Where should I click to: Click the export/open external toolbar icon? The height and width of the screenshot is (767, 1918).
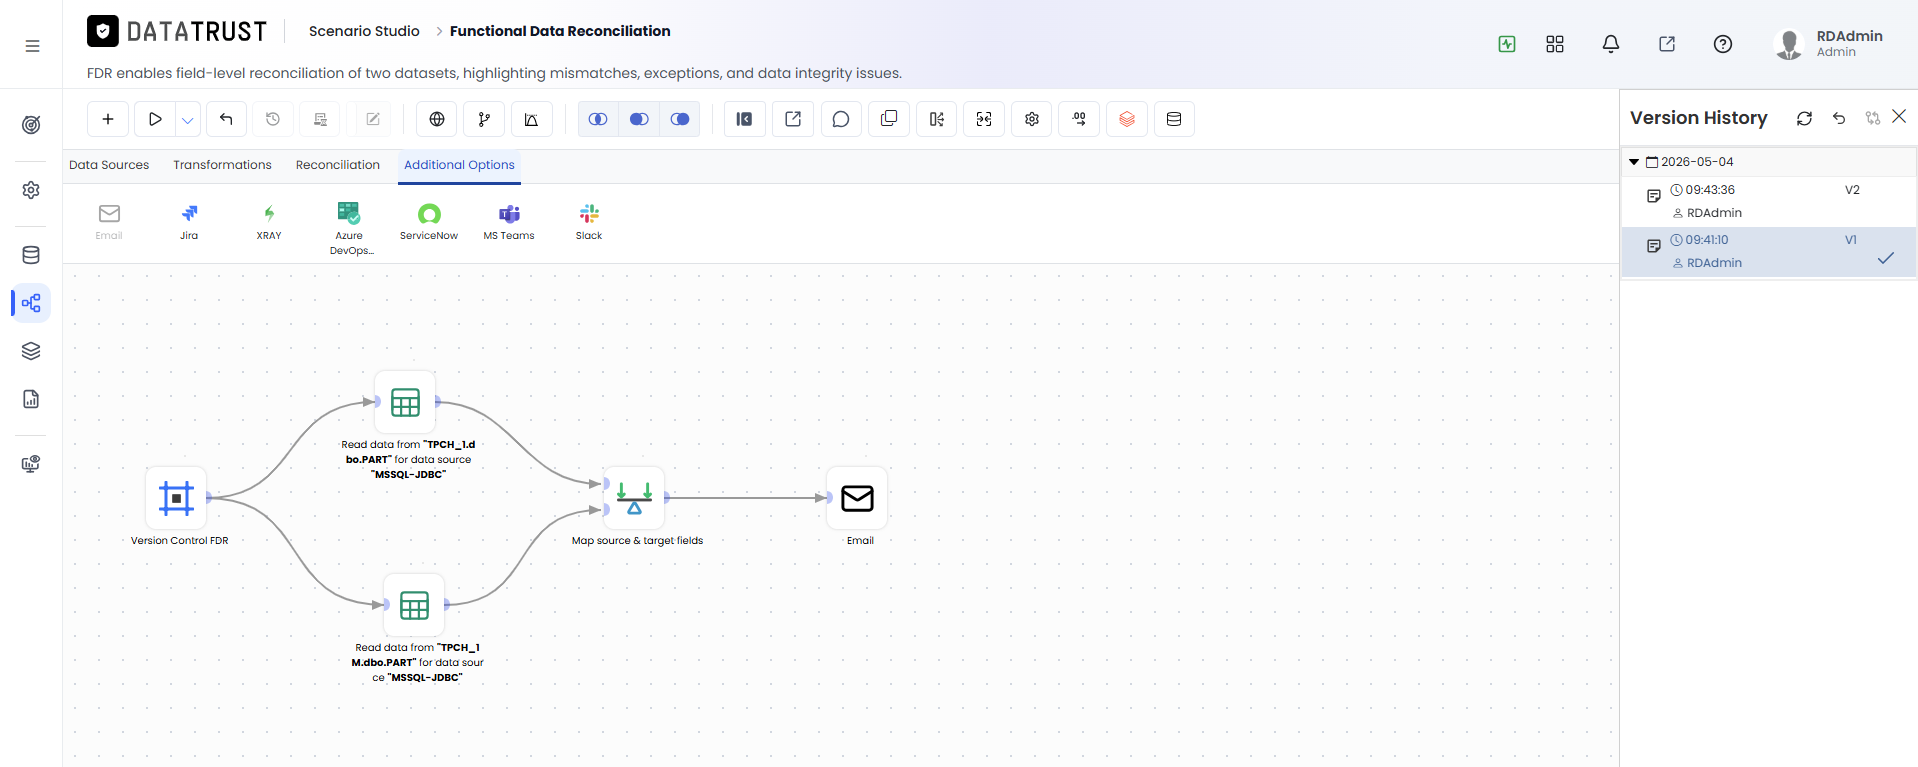pos(793,119)
